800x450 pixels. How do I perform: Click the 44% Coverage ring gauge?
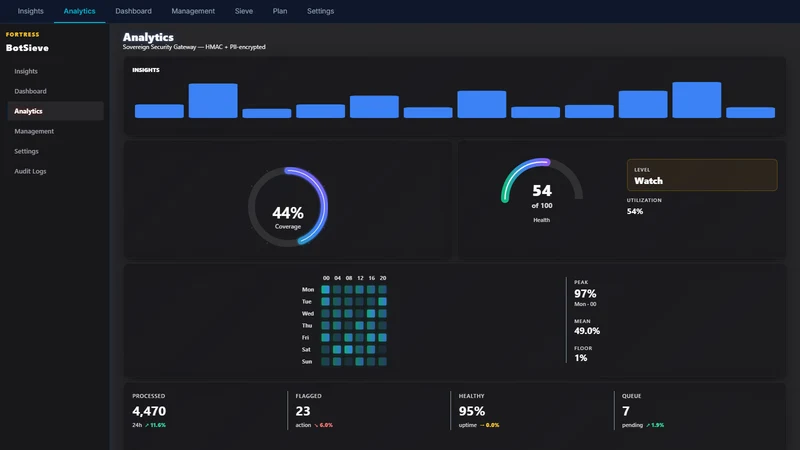click(288, 207)
